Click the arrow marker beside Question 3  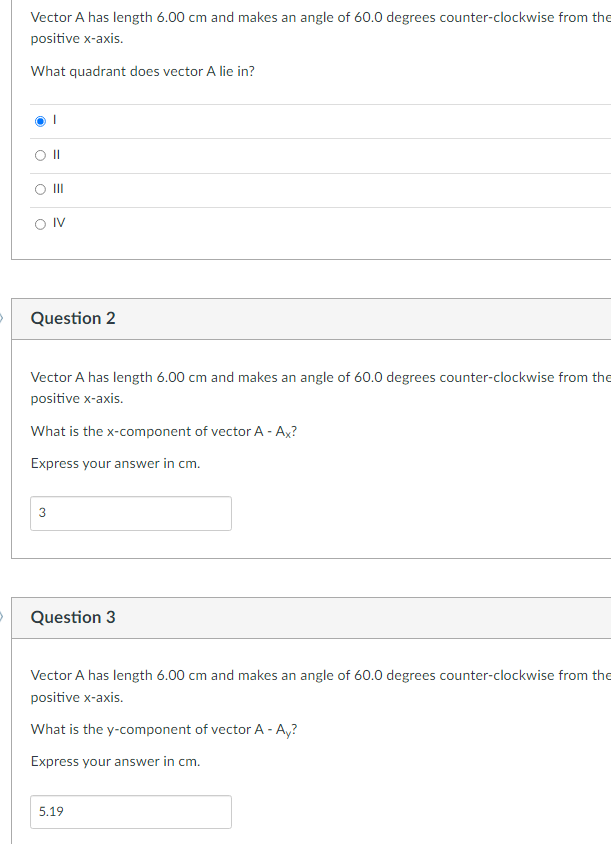(3, 617)
